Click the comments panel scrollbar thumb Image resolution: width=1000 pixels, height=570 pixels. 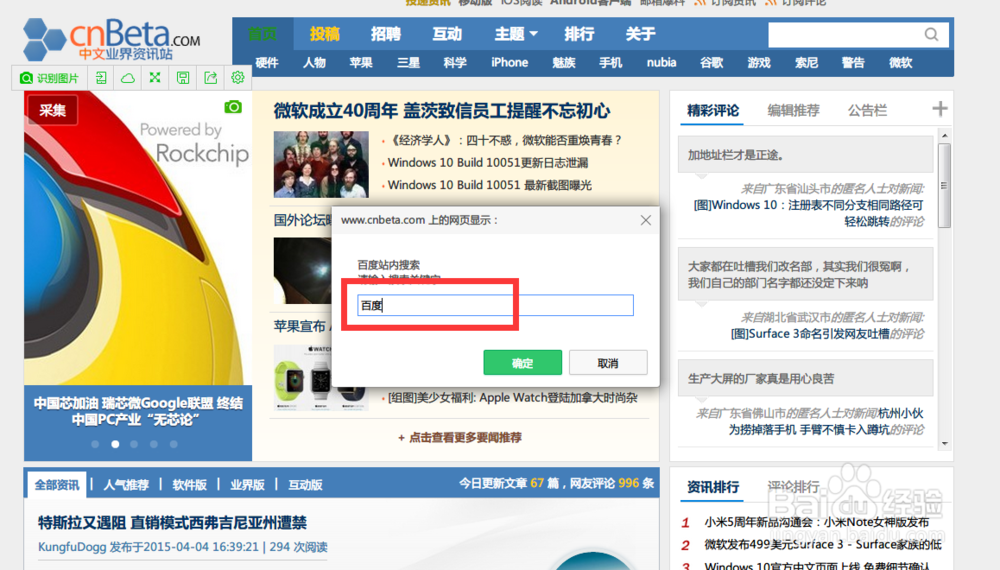click(x=945, y=186)
